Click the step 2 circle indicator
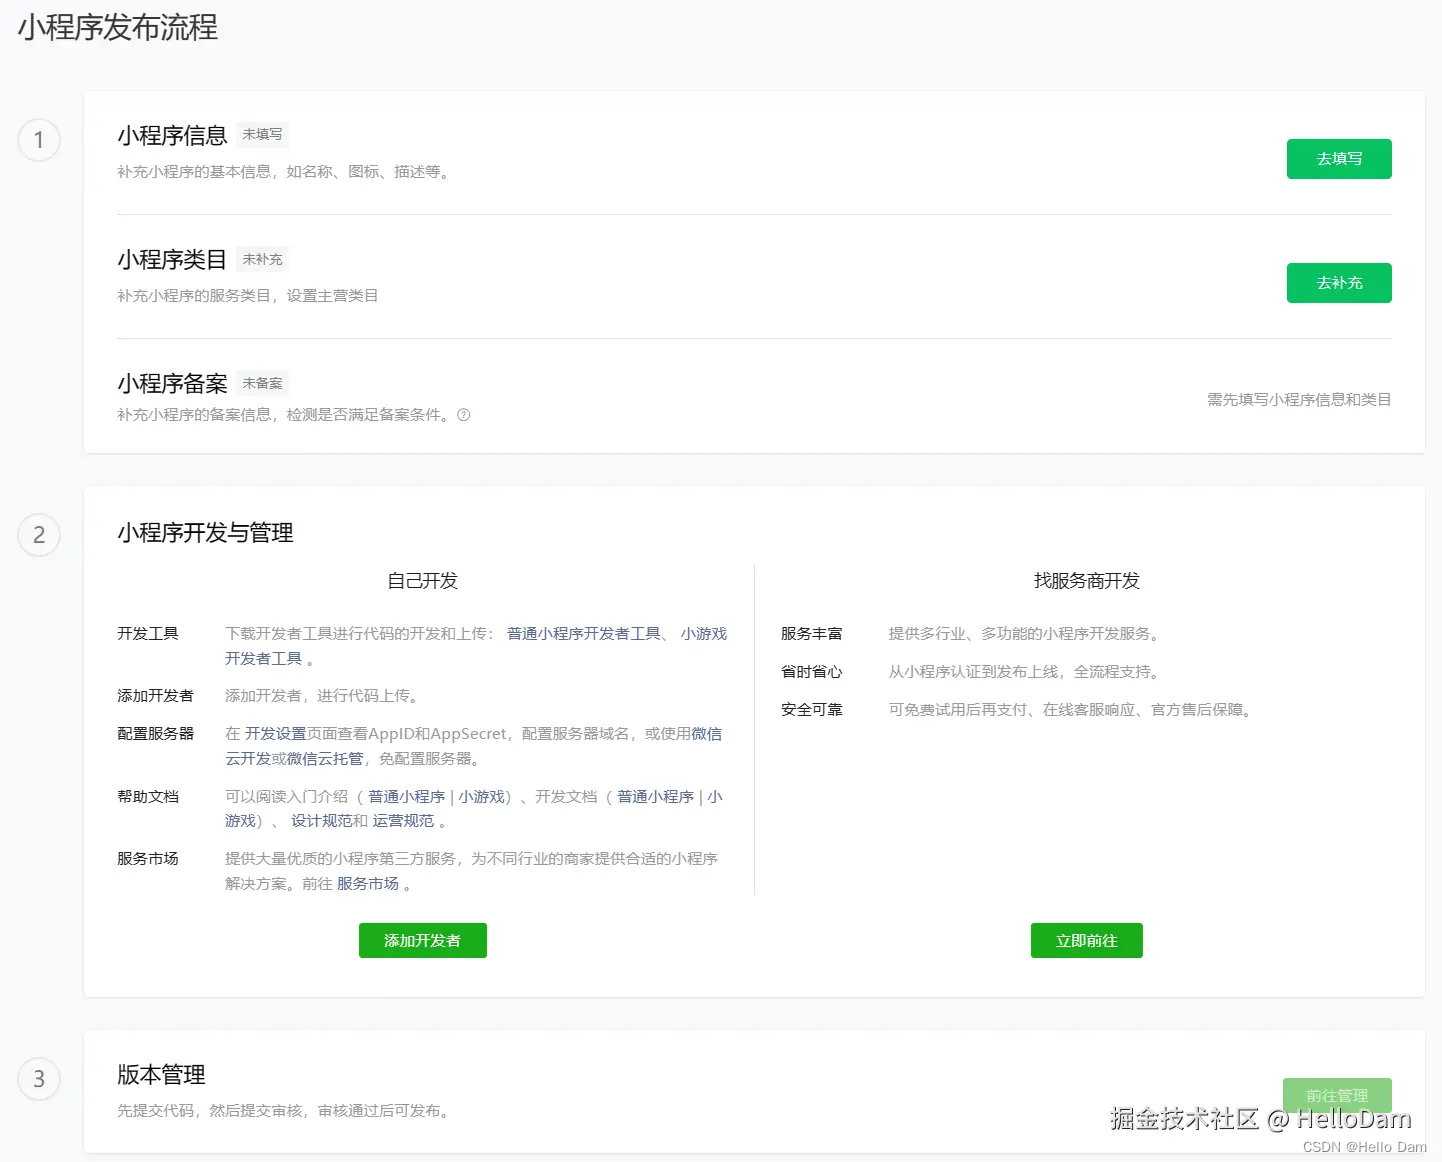Screen dimensions: 1442x1162 point(38,535)
